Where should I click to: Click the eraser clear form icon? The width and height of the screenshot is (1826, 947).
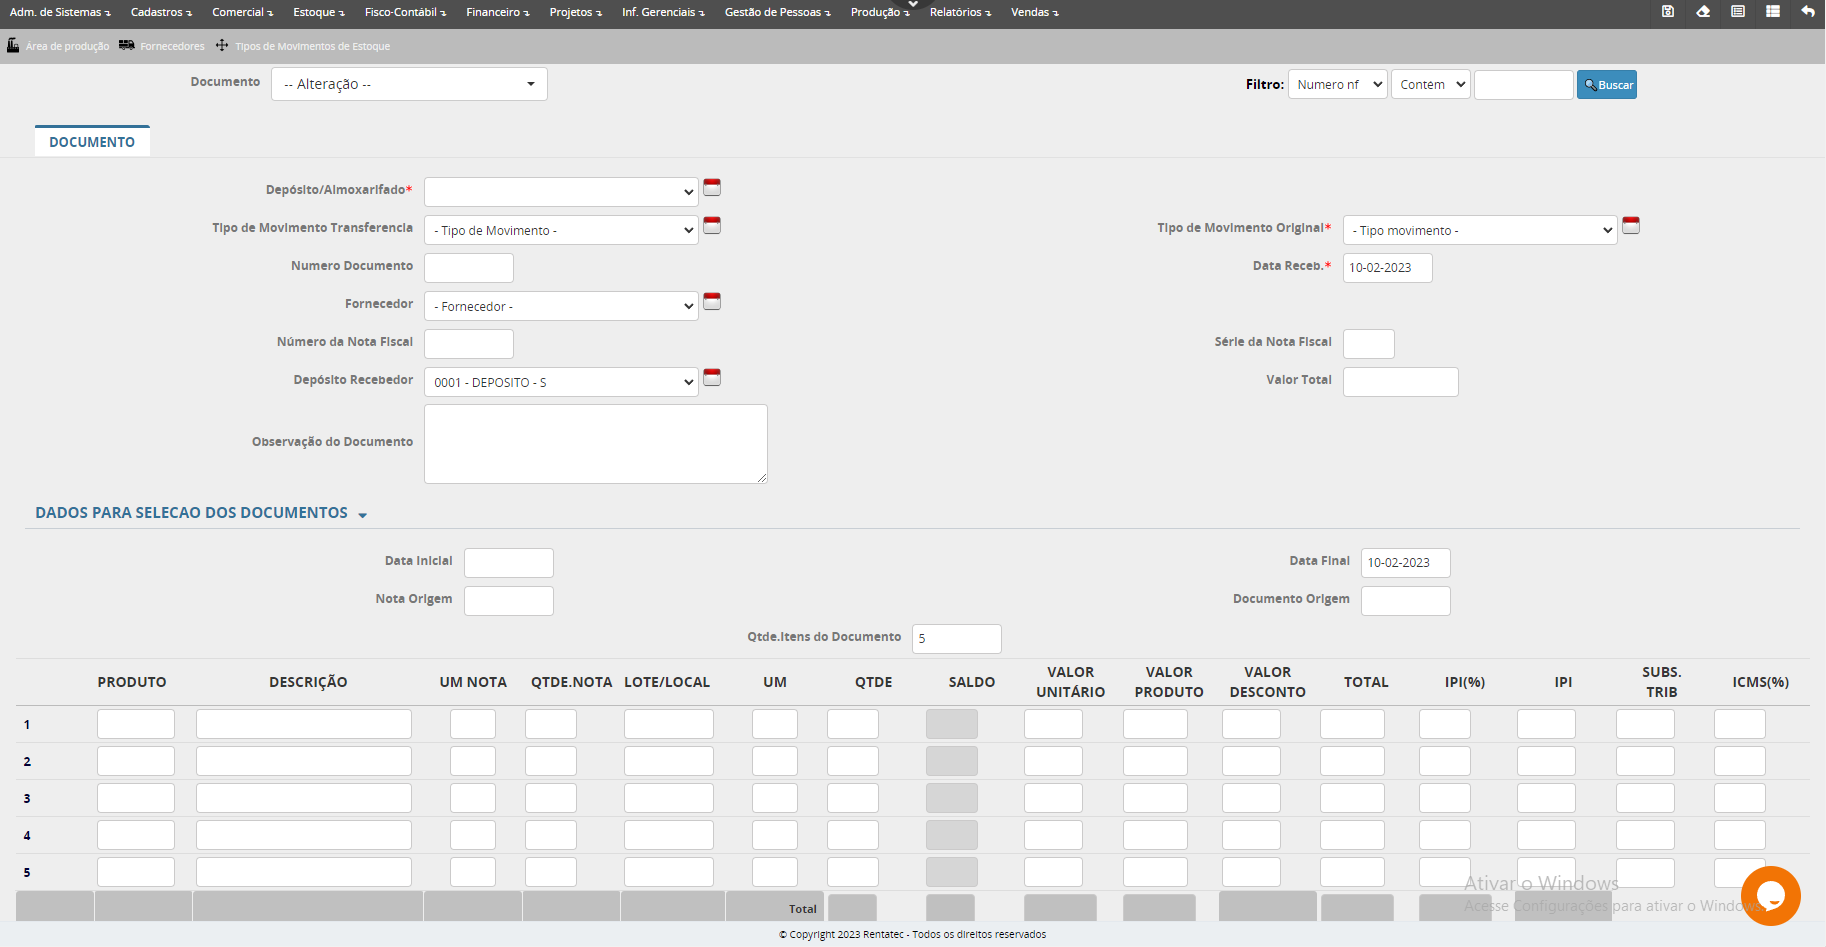point(1703,12)
